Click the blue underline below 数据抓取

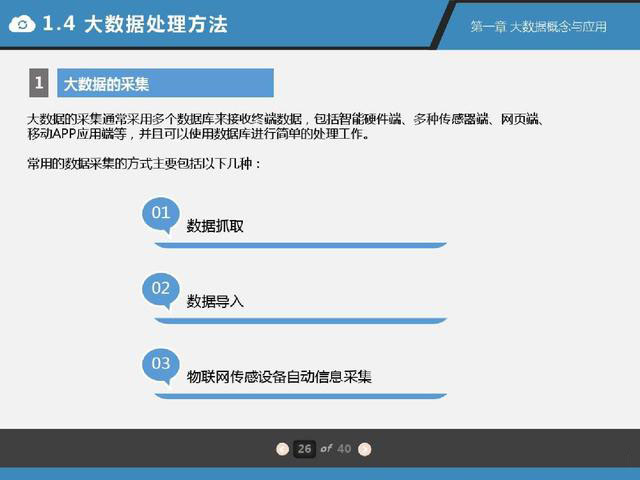coord(300,245)
